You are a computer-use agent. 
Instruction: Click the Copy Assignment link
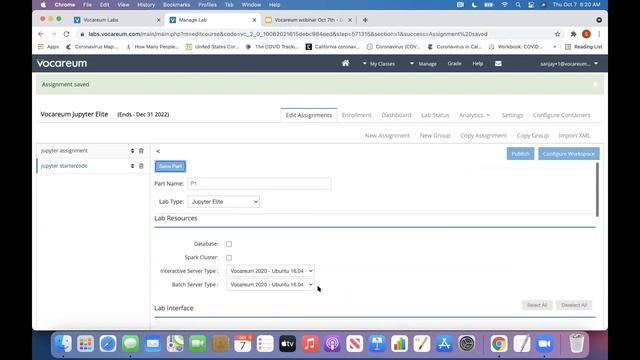[x=483, y=136]
